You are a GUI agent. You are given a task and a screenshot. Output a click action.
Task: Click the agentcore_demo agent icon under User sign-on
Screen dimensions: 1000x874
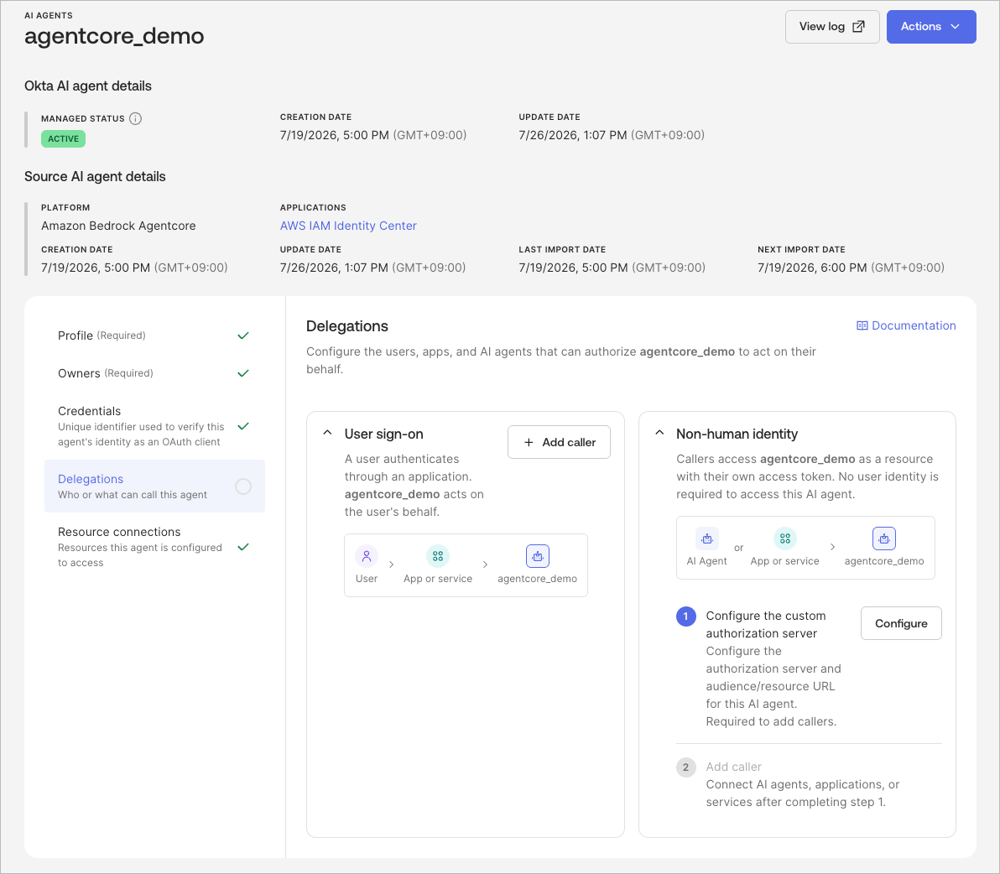point(538,556)
